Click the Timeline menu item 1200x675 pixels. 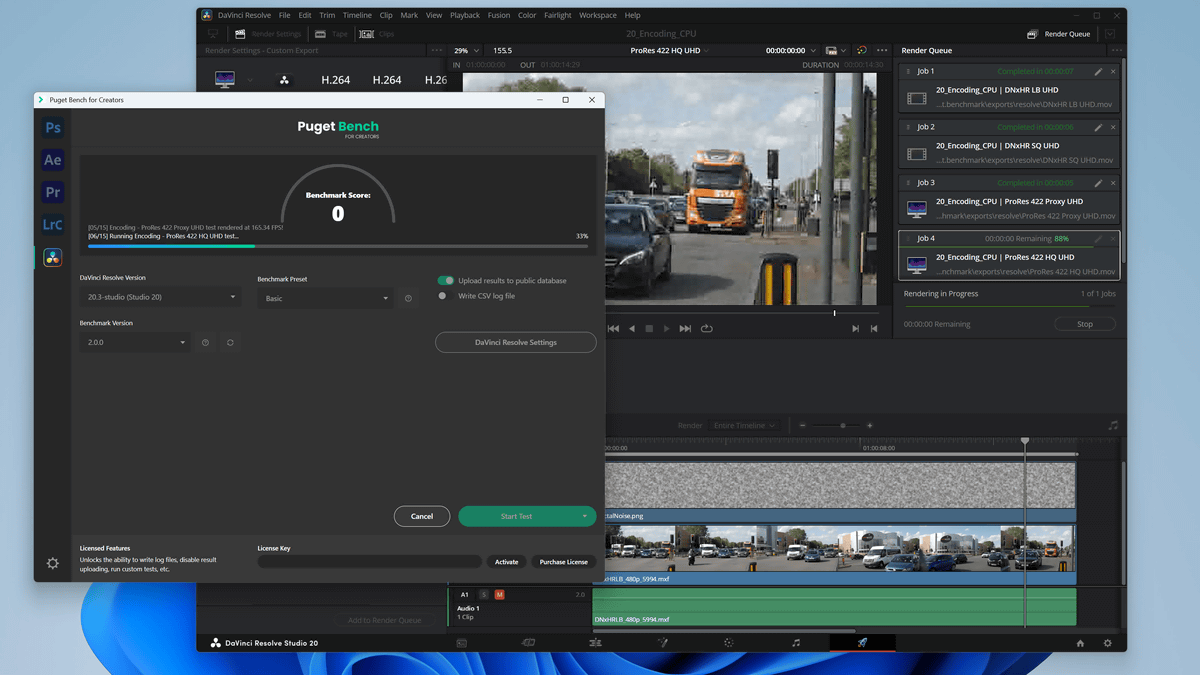pos(357,15)
